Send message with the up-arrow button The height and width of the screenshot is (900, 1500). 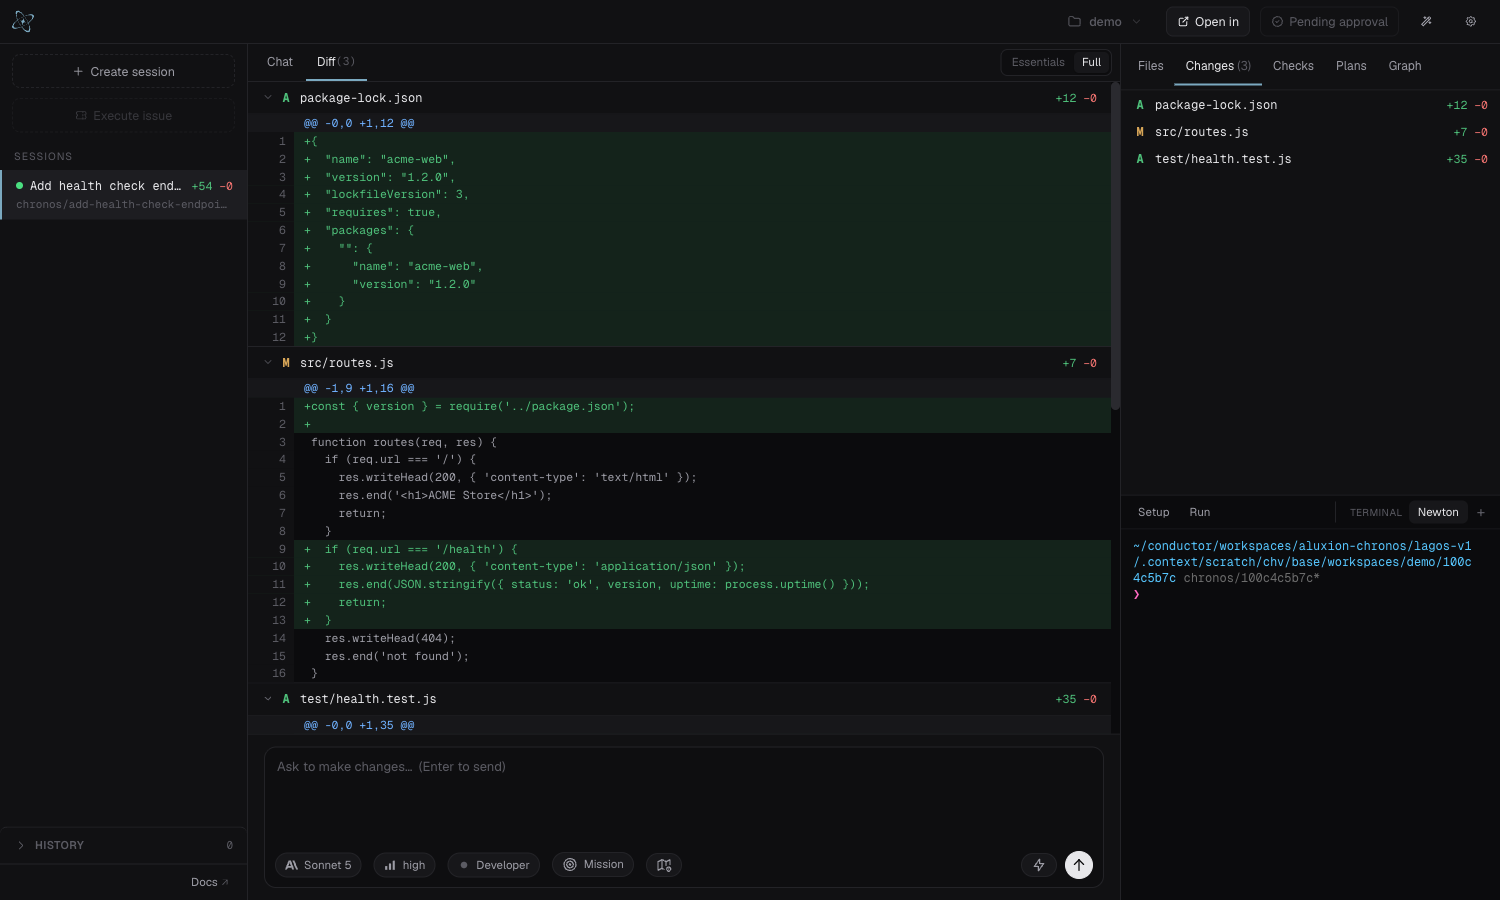(x=1079, y=865)
